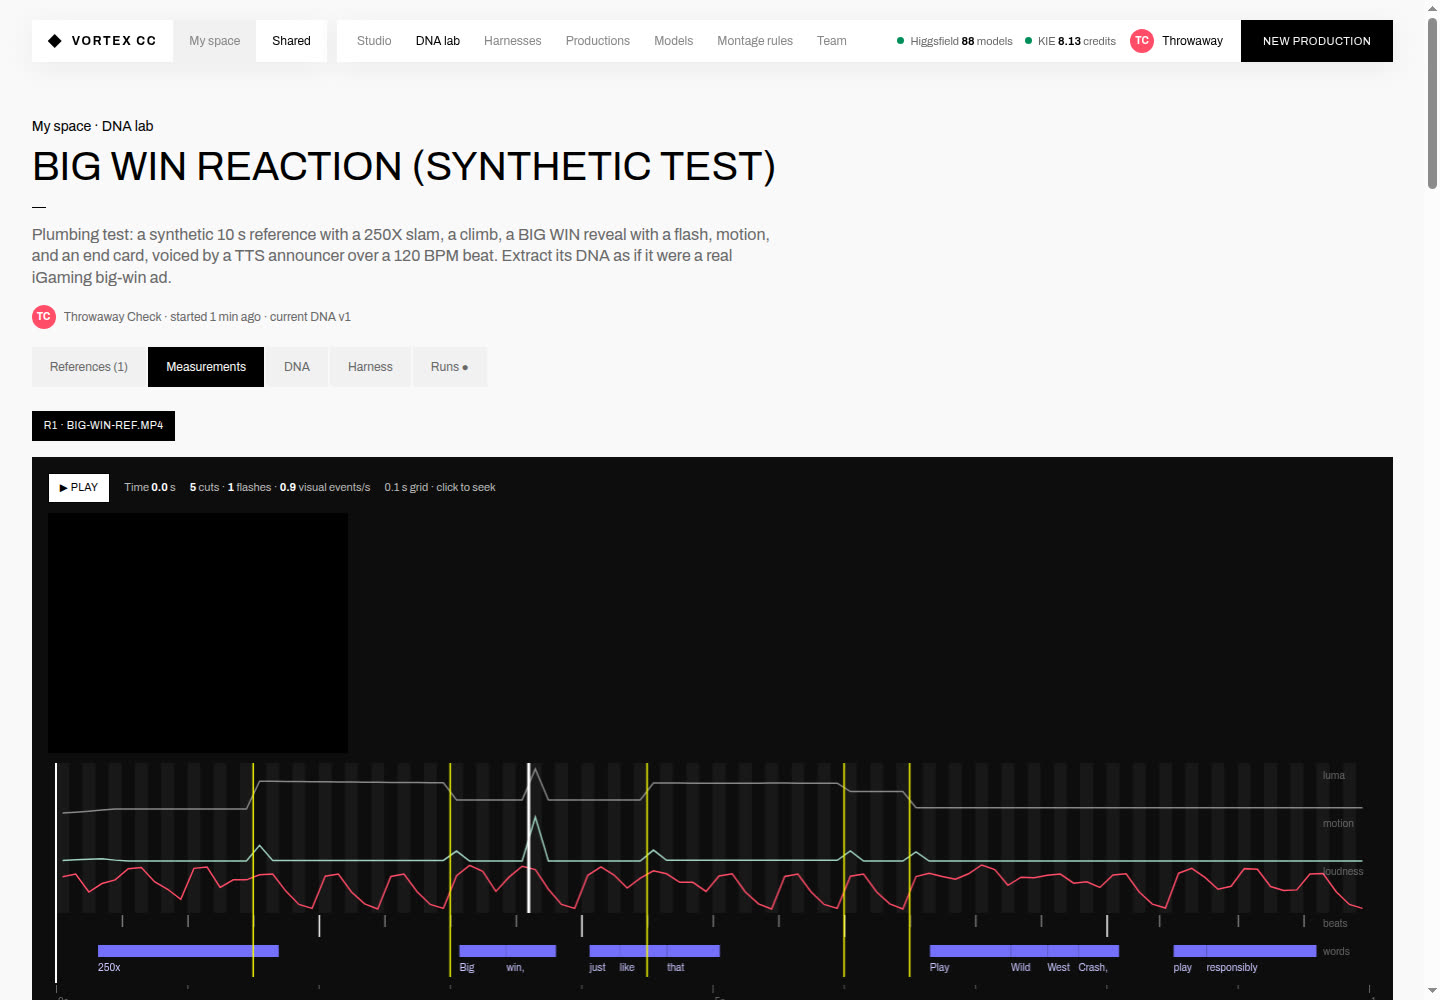This screenshot has width=1440, height=1000.
Task: Open the DNA lab nav item
Action: [438, 41]
